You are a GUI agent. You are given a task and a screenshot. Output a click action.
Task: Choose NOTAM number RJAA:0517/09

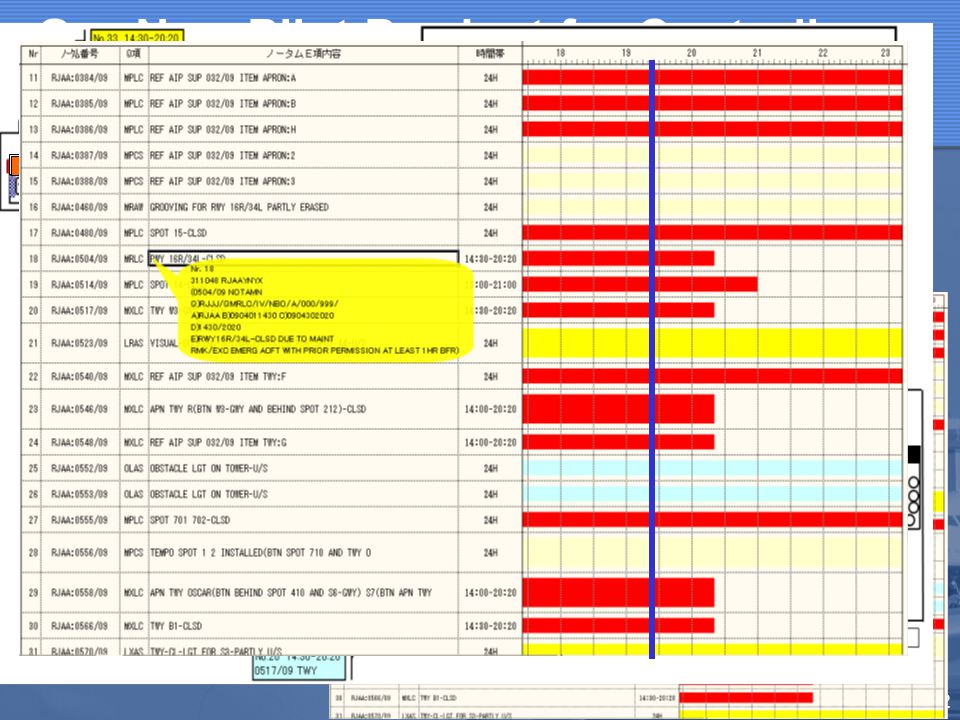[80, 310]
